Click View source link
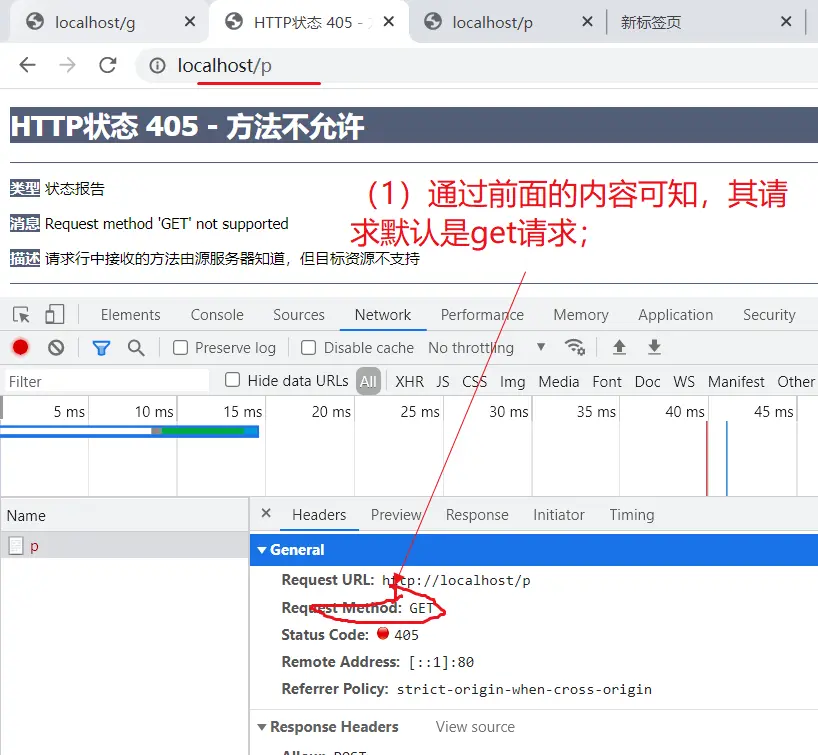 point(475,727)
